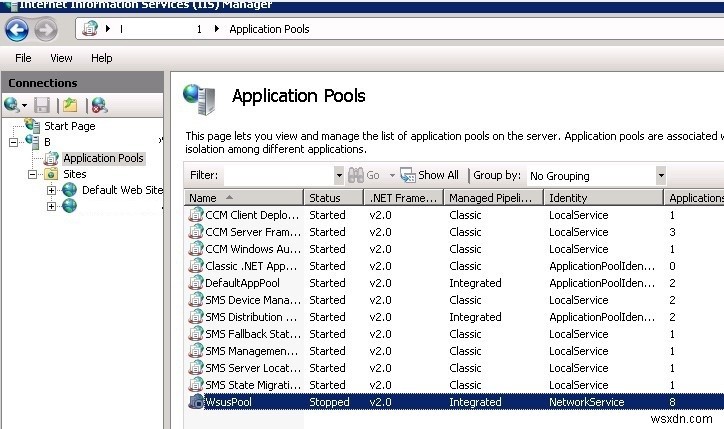This screenshot has width=724, height=429.
Task: Select the SMS State Migrati... pool name
Action: 253,385
